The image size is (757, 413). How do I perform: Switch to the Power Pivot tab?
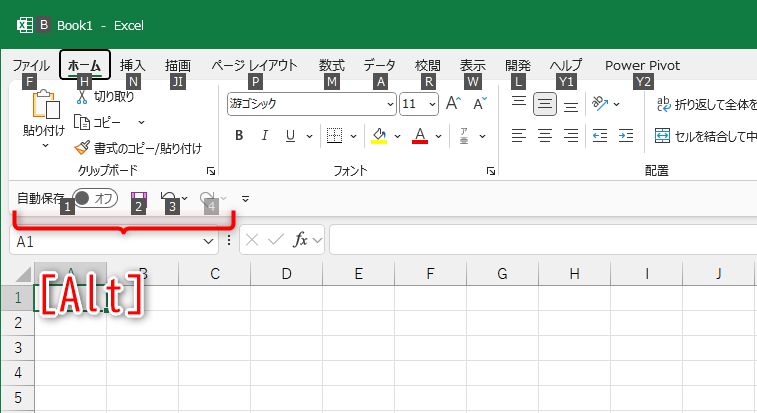pyautogui.click(x=643, y=65)
